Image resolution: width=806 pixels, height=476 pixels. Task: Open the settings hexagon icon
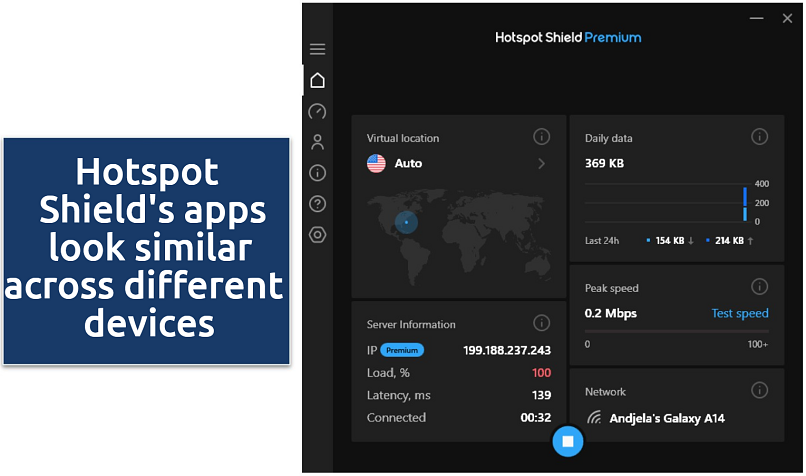(x=317, y=235)
